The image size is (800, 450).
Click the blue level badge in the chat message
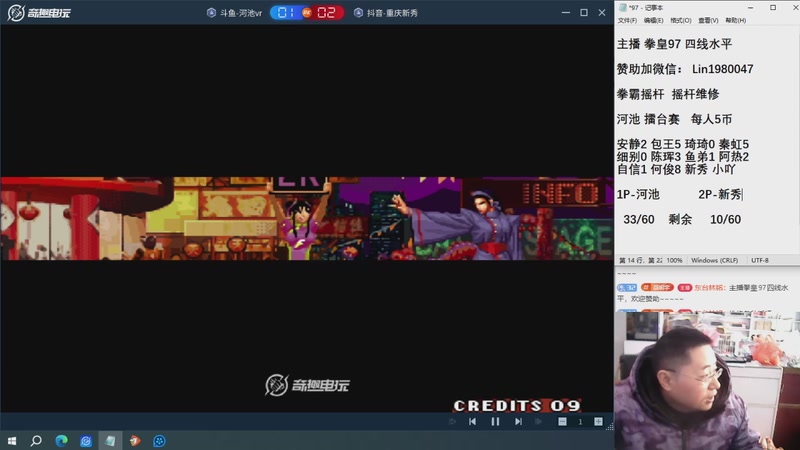tap(627, 288)
